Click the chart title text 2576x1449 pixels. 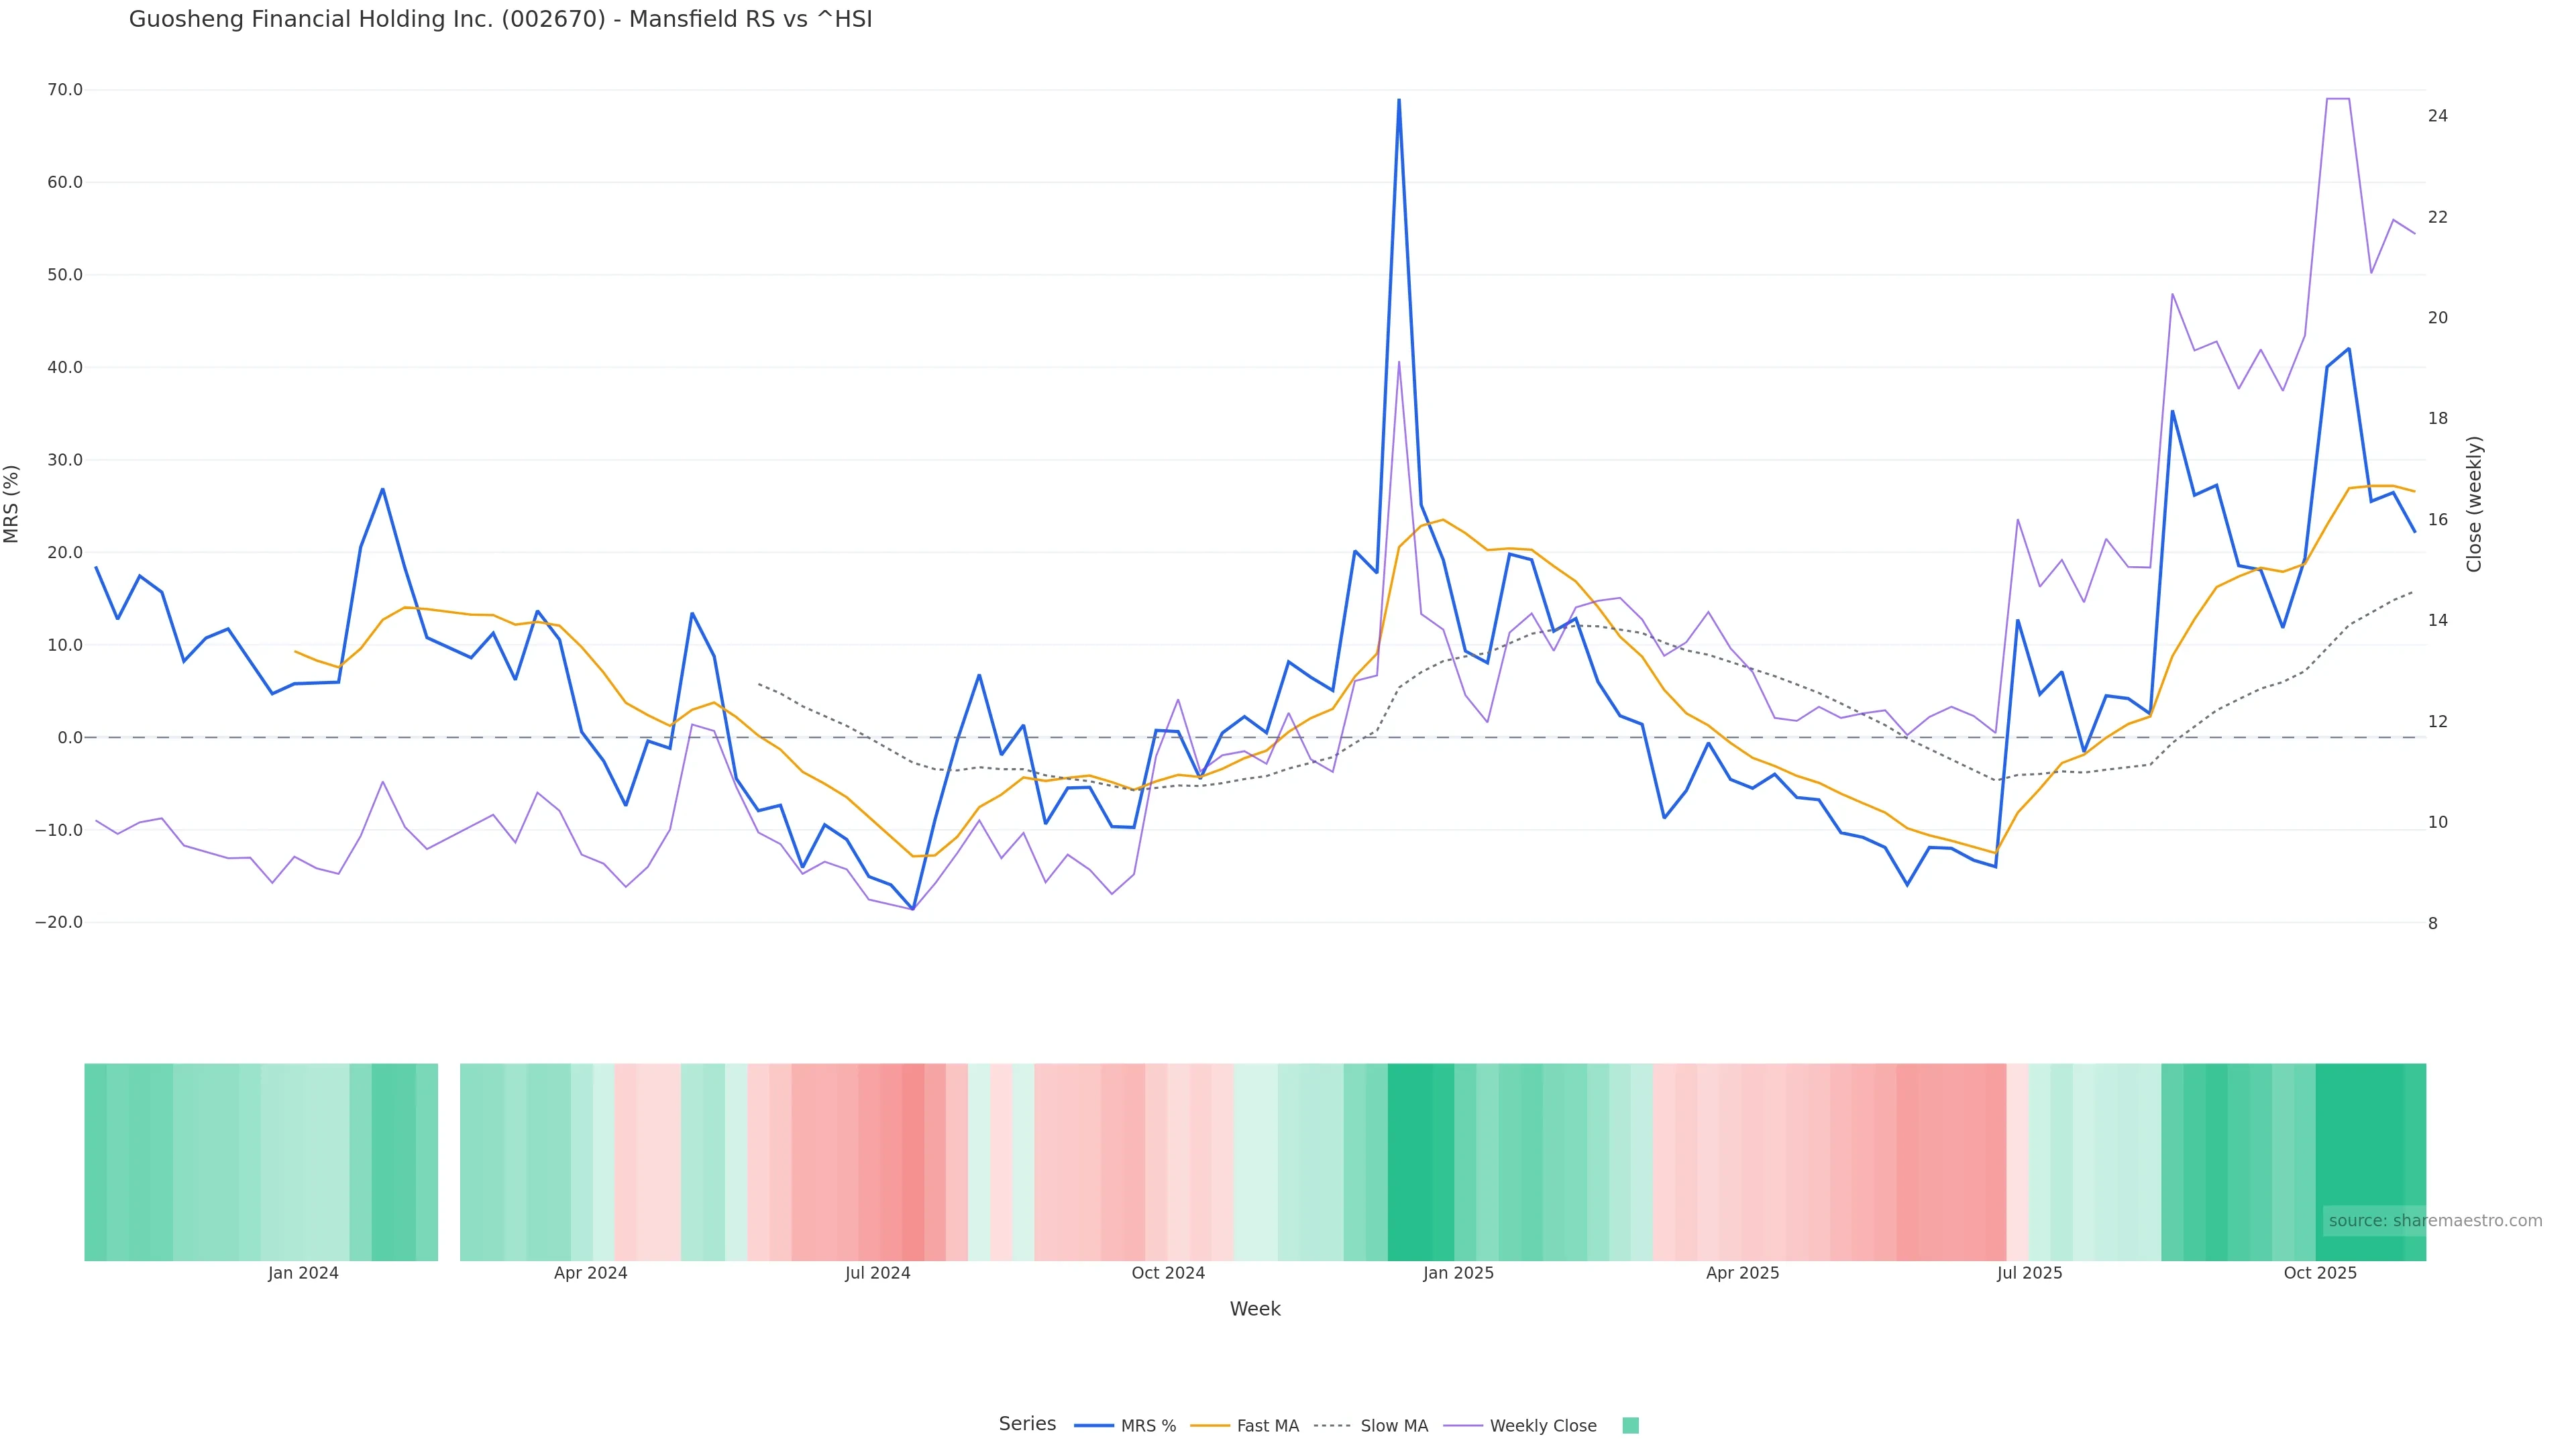coord(500,19)
